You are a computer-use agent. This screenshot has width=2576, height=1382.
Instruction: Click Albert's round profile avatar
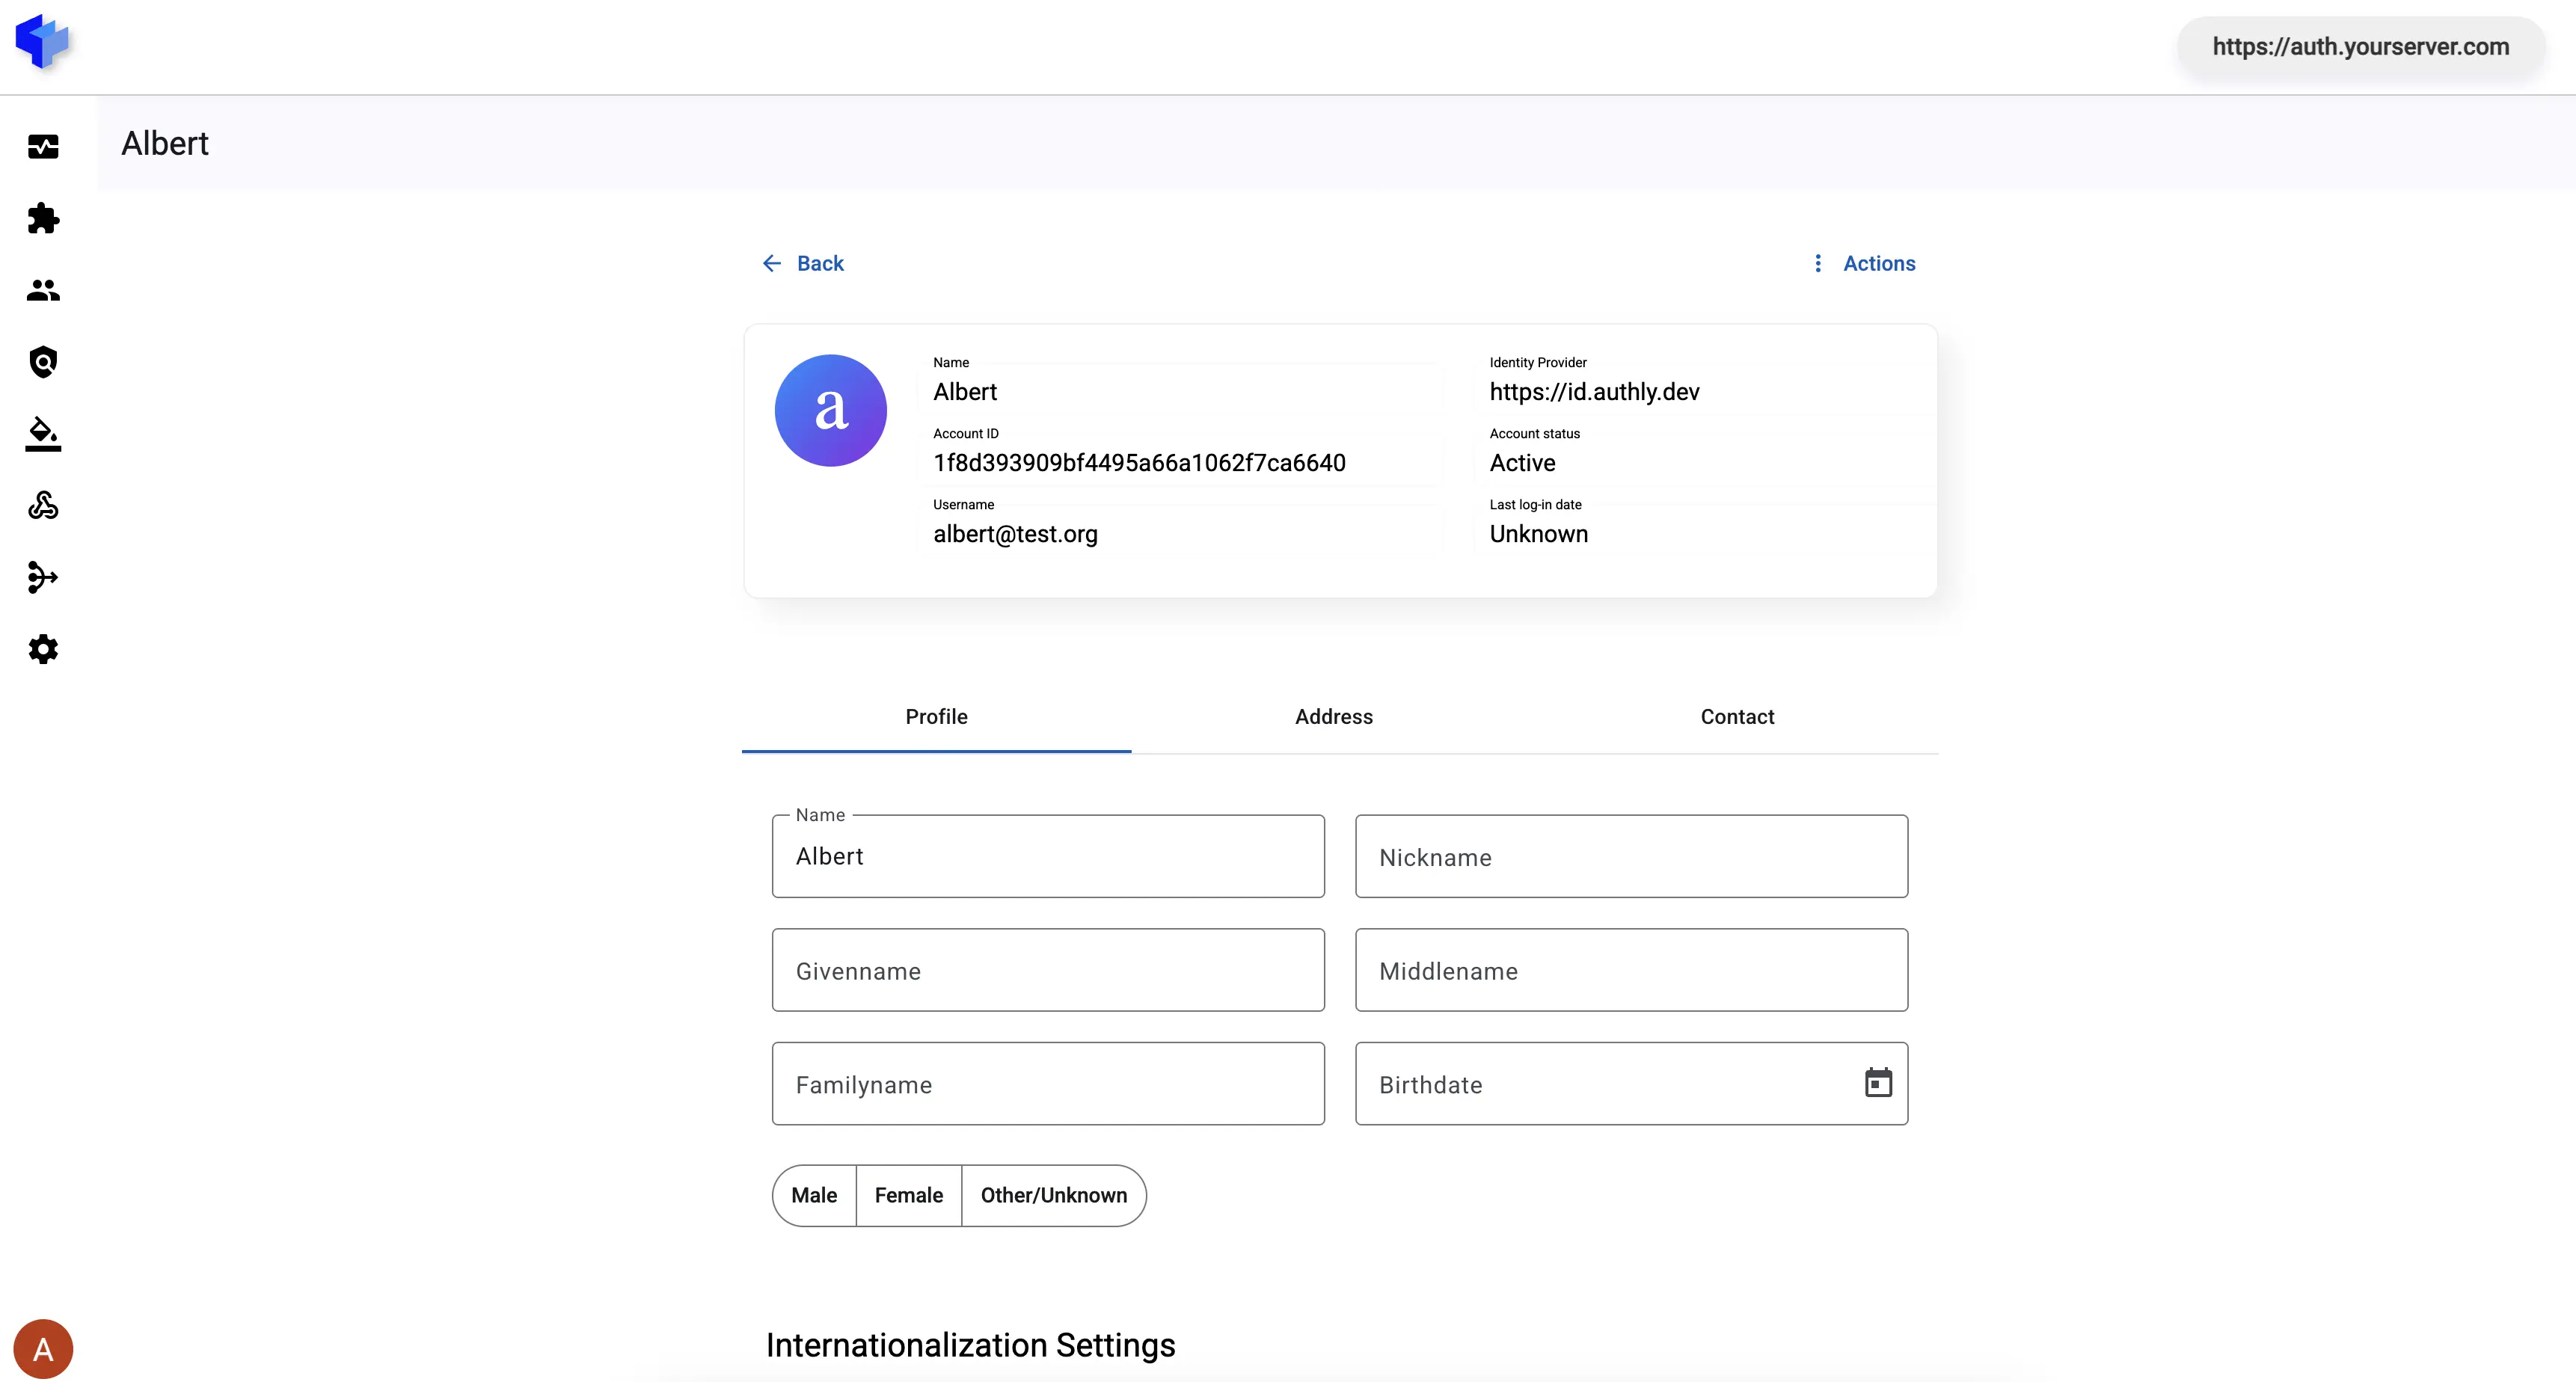pos(830,410)
